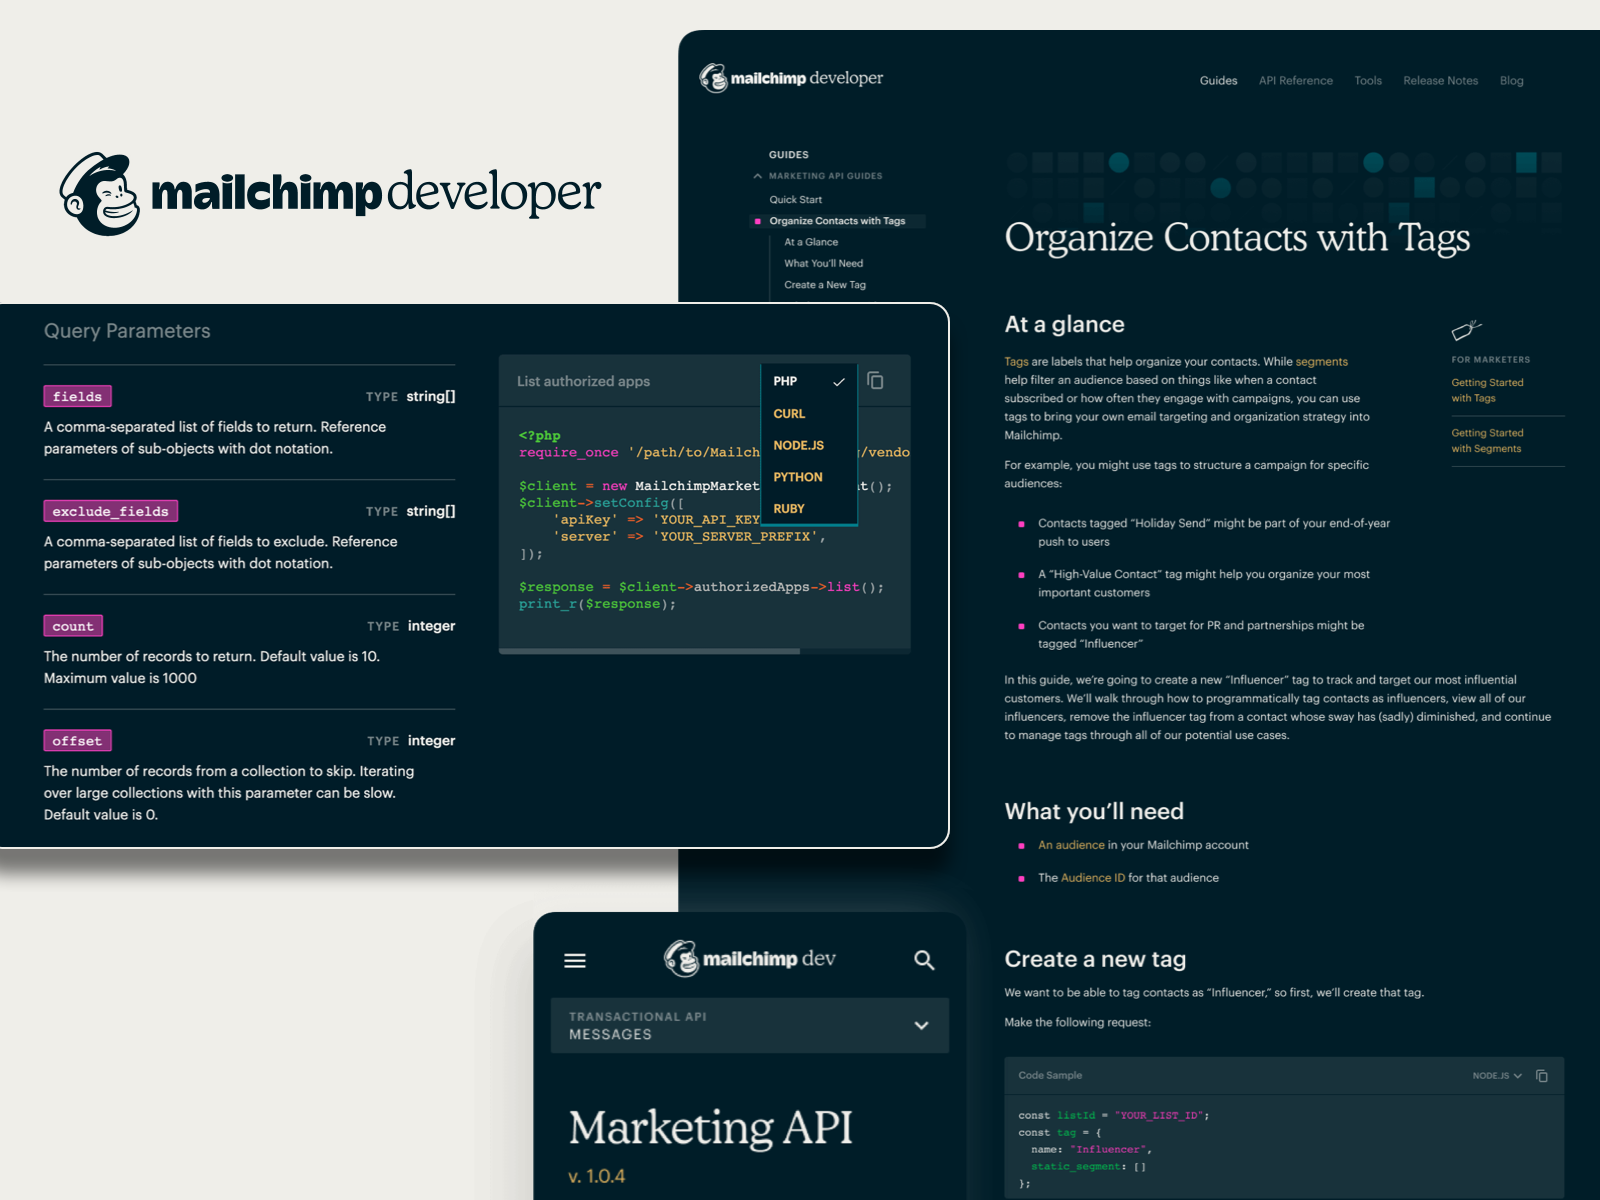The height and width of the screenshot is (1200, 1600).
Task: Click the Freddie mascot logo in top navigation
Action: click(x=713, y=77)
